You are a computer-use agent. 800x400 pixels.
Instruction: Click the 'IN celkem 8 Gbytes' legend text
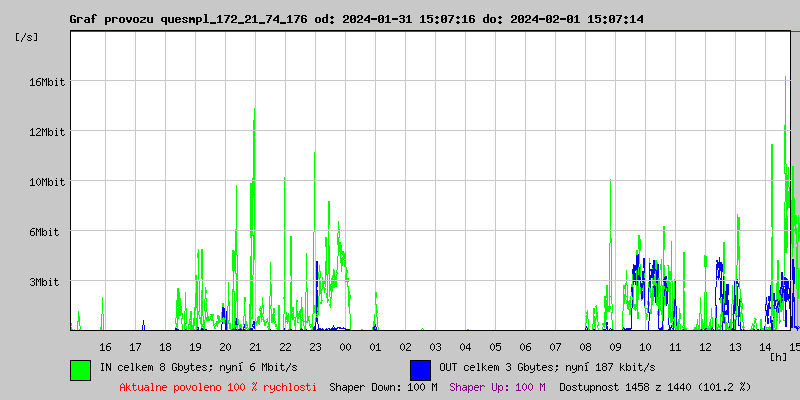198,368
